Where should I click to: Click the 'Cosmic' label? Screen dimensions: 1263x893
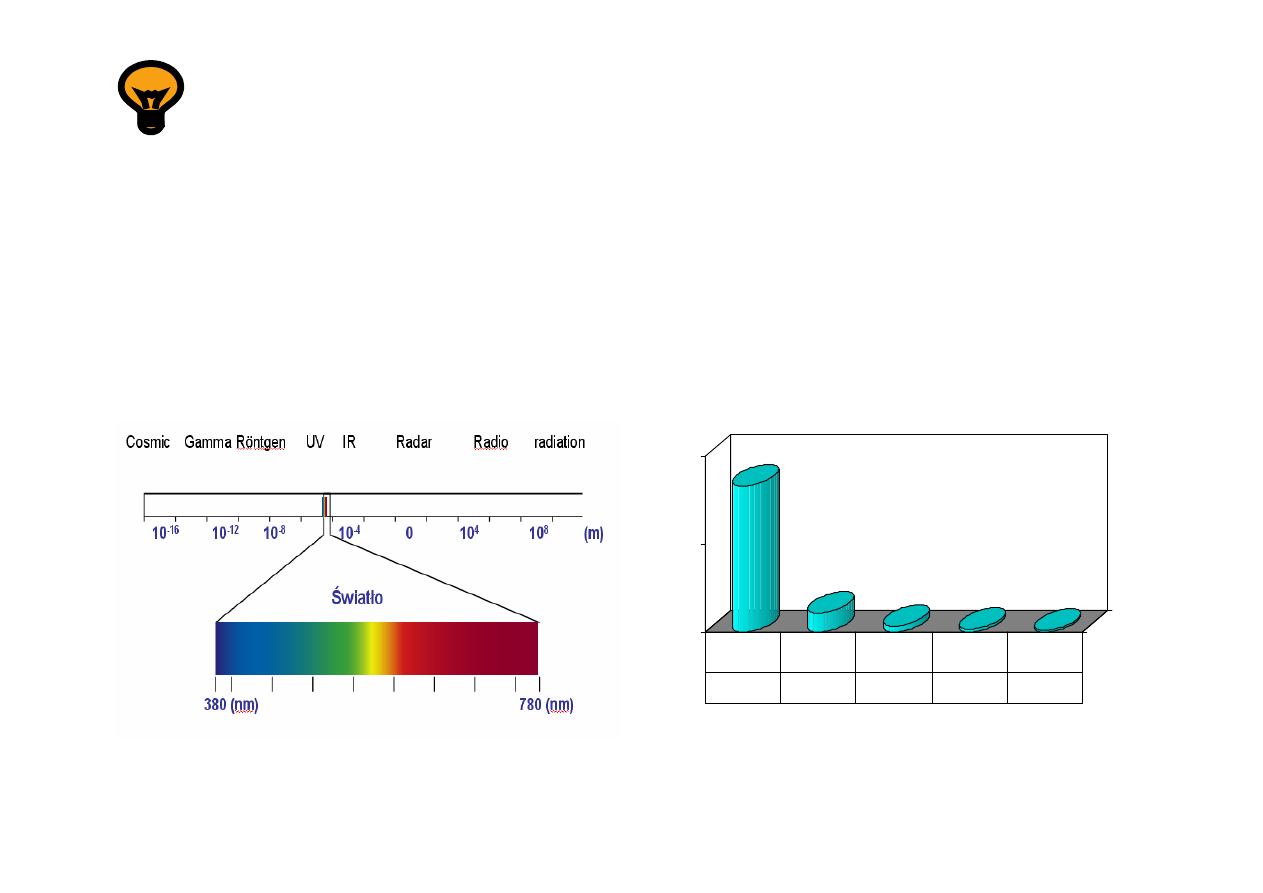point(148,442)
